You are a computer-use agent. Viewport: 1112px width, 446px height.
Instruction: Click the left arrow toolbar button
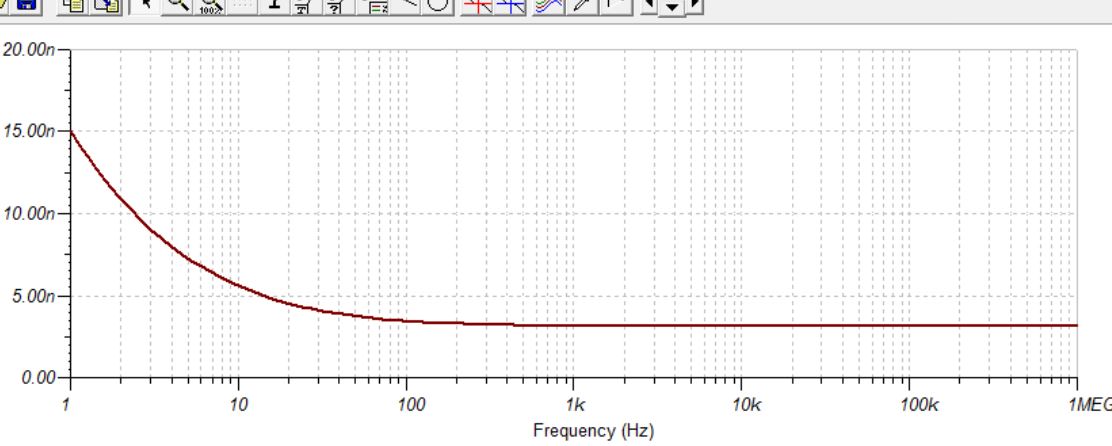[x=649, y=6]
